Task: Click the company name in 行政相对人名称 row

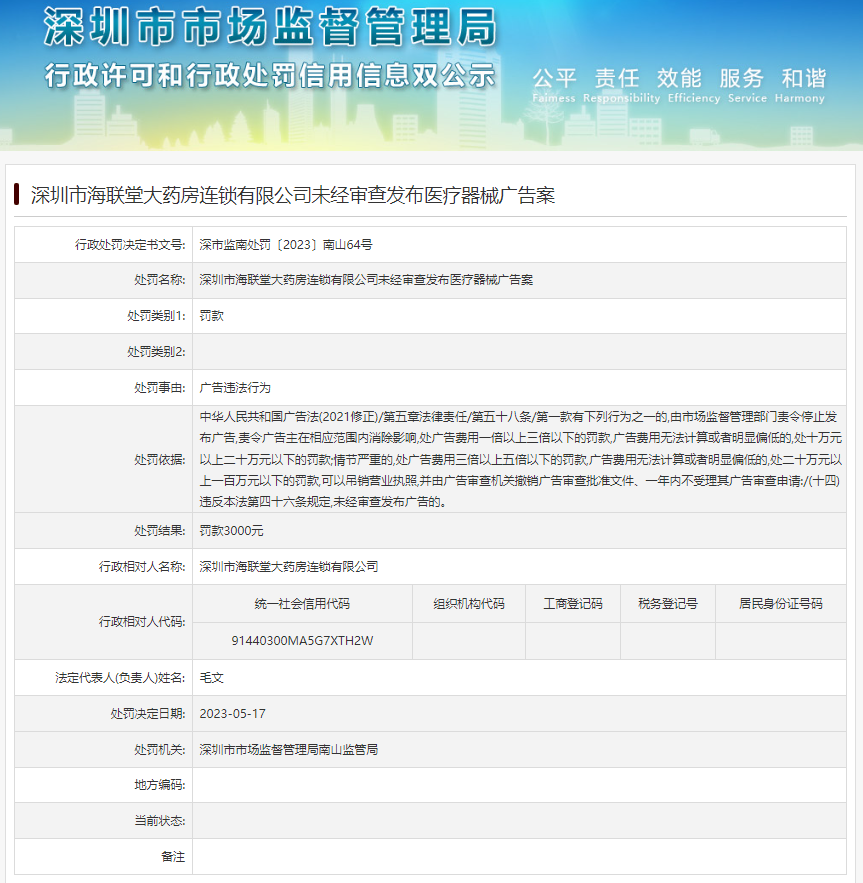Action: (x=289, y=566)
